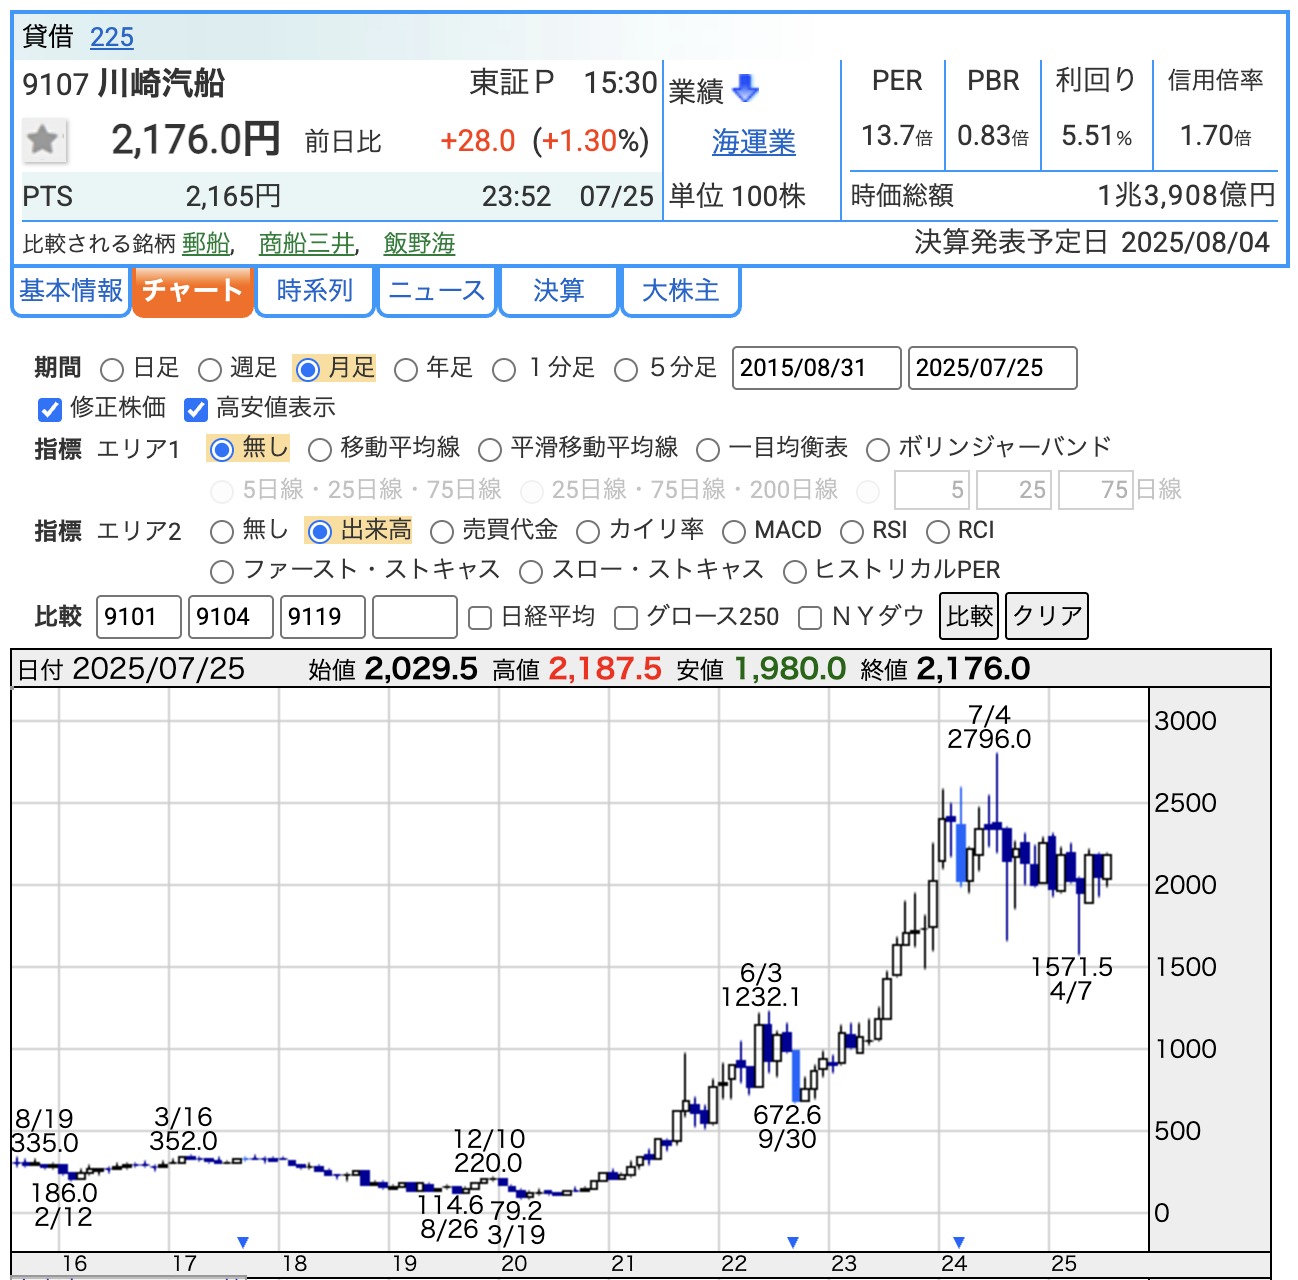
Task: Select スロー・ストキャス indicator
Action: tap(531, 572)
